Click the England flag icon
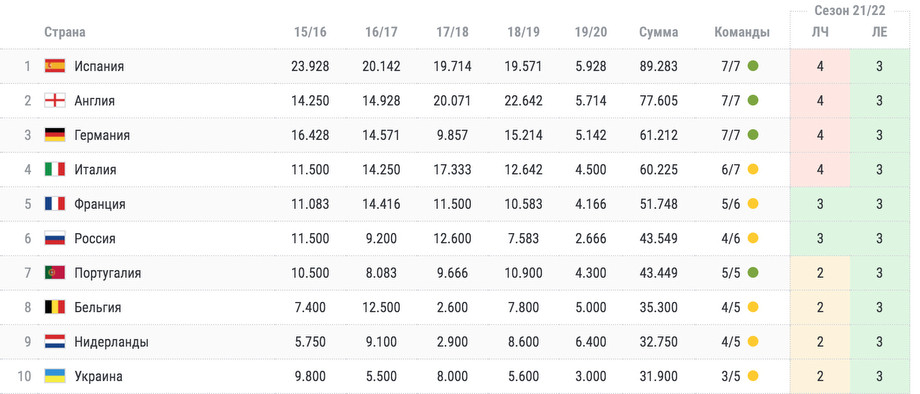The height and width of the screenshot is (394, 920). (x=55, y=100)
